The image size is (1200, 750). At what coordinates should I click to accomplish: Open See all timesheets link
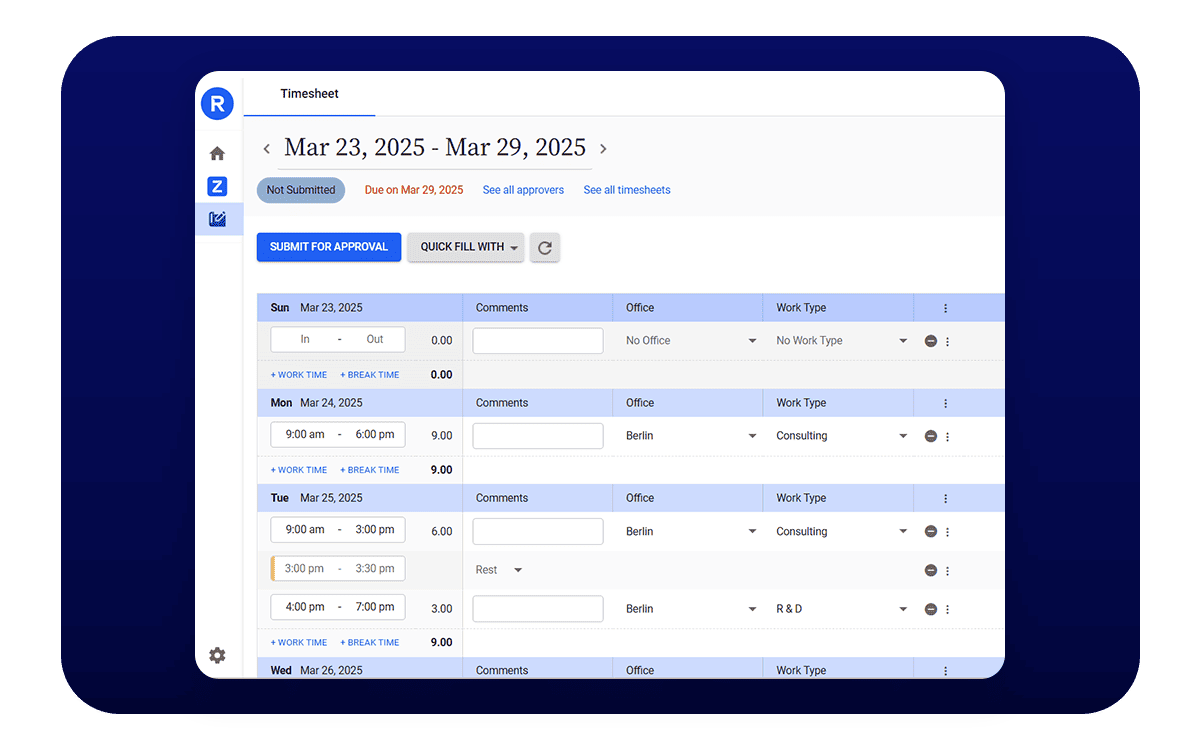pyautogui.click(x=627, y=190)
